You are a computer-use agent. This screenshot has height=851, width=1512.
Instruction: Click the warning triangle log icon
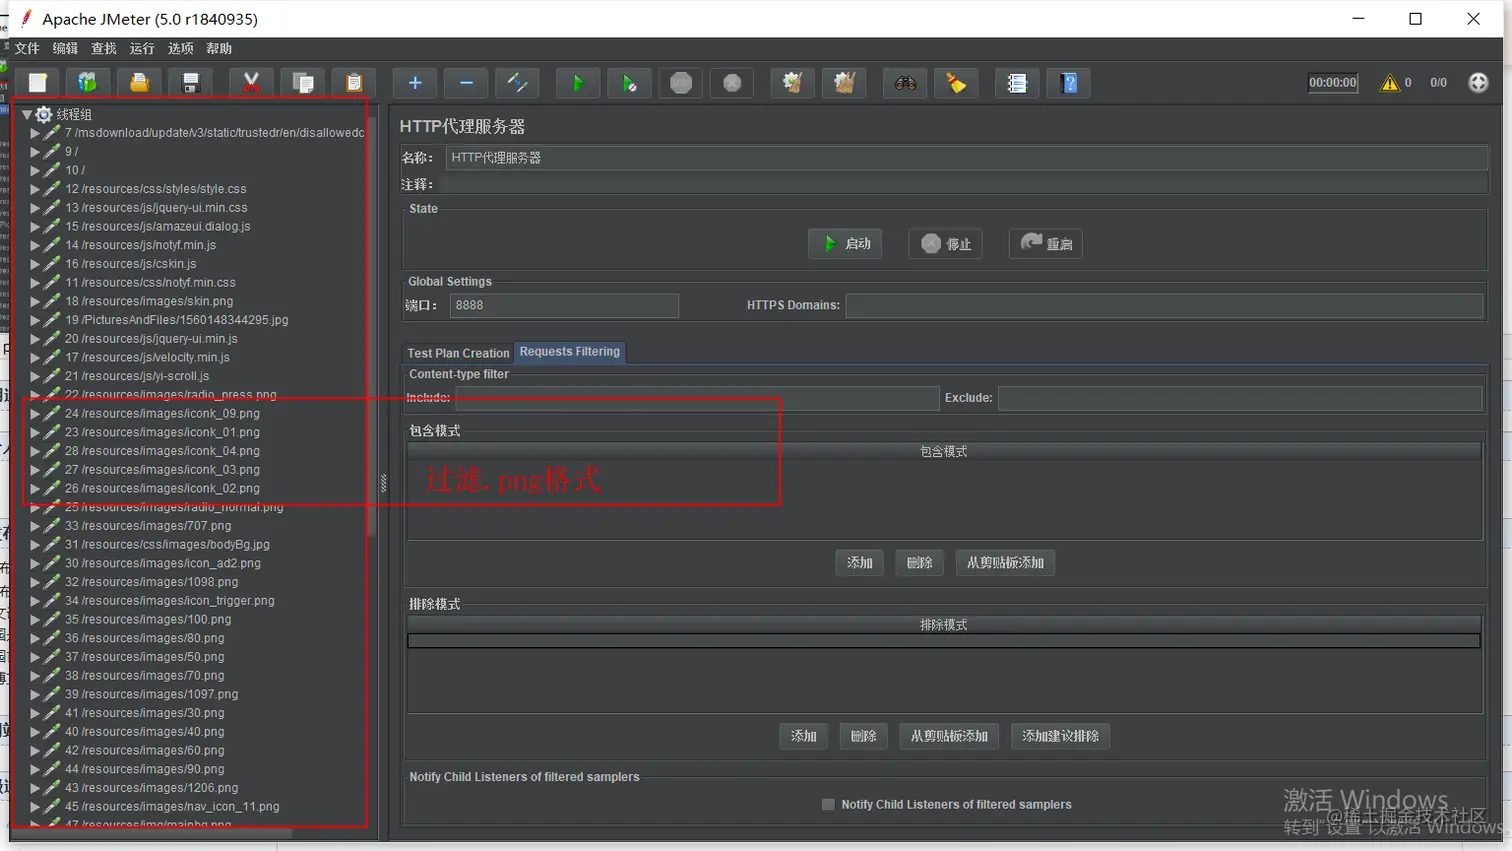[x=1390, y=83]
